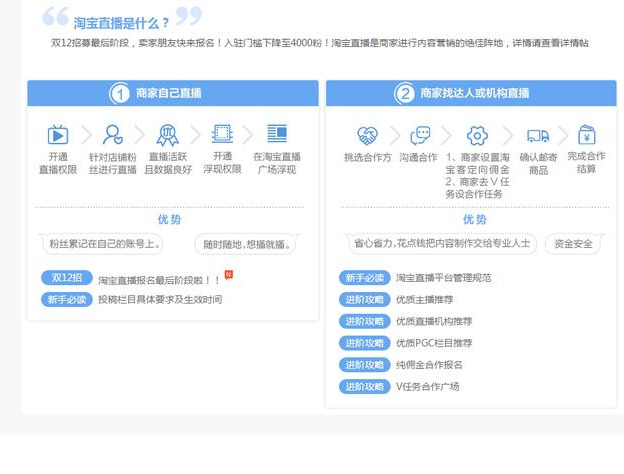Screen dimensions: 624x474
Task: Open the V任务合作广场 link
Action: (427, 386)
